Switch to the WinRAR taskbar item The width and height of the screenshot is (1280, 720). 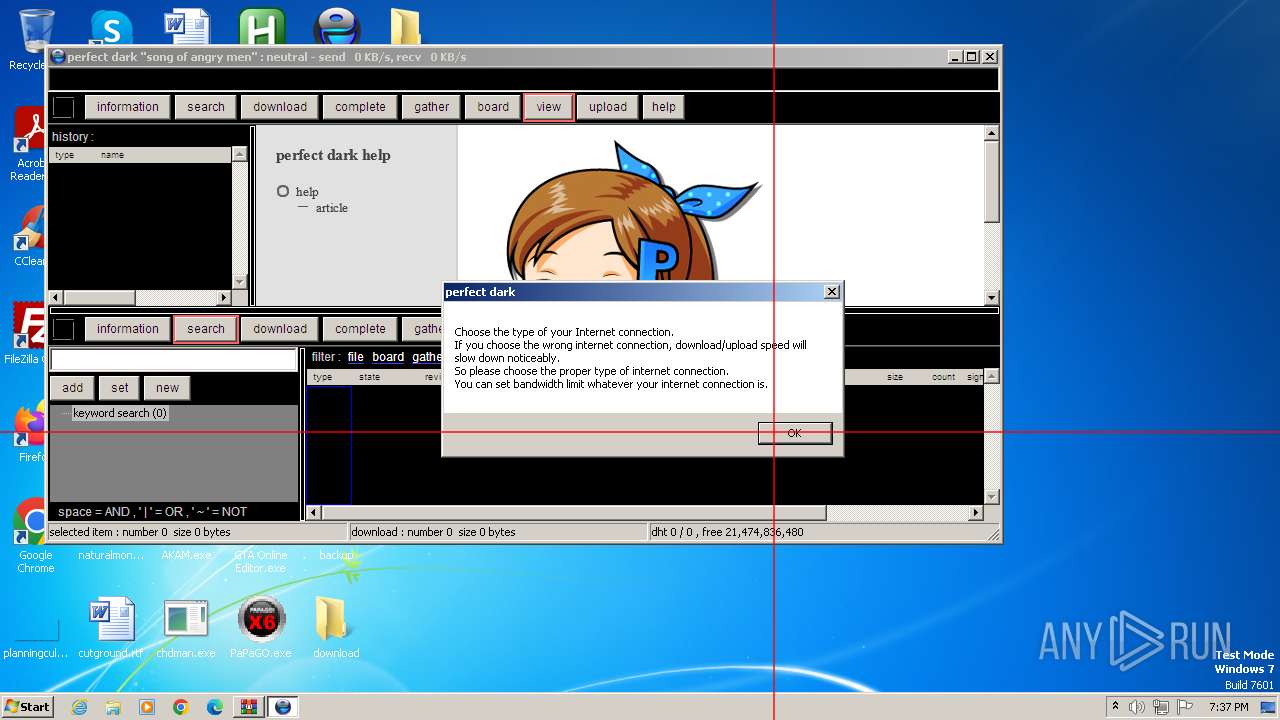point(249,707)
